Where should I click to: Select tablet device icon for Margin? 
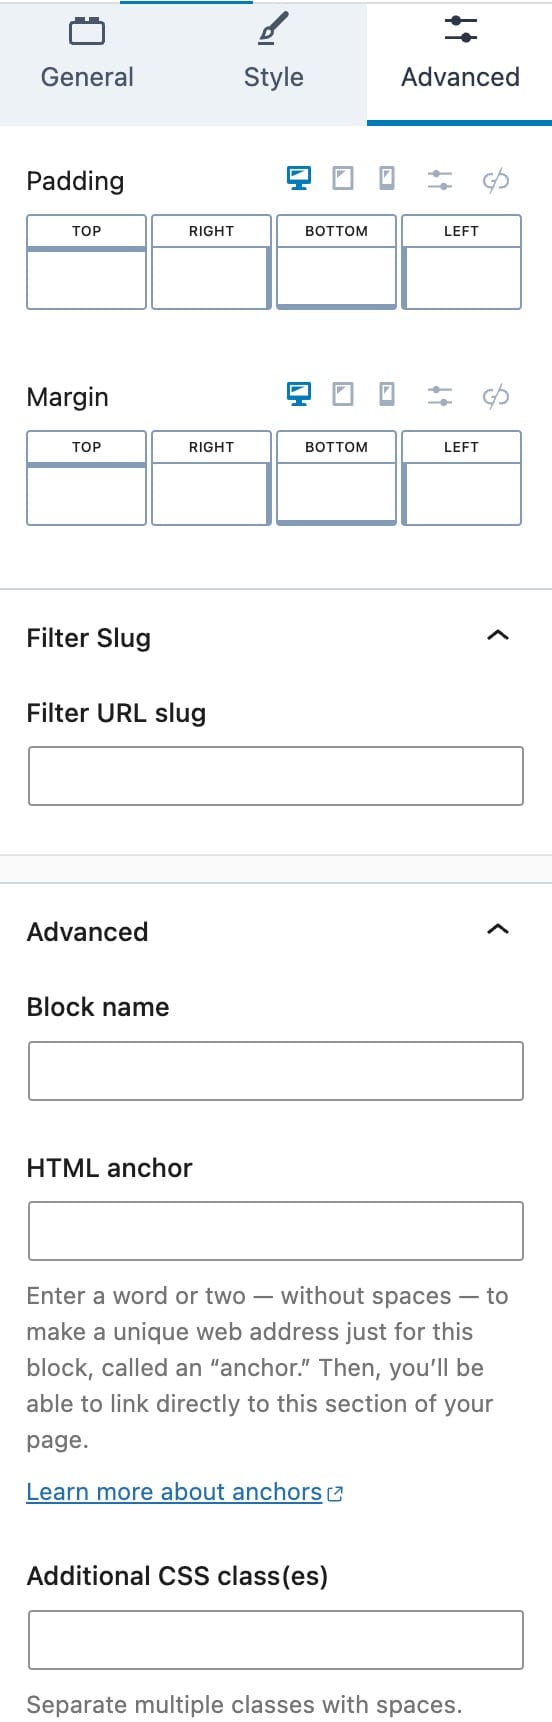pos(343,394)
